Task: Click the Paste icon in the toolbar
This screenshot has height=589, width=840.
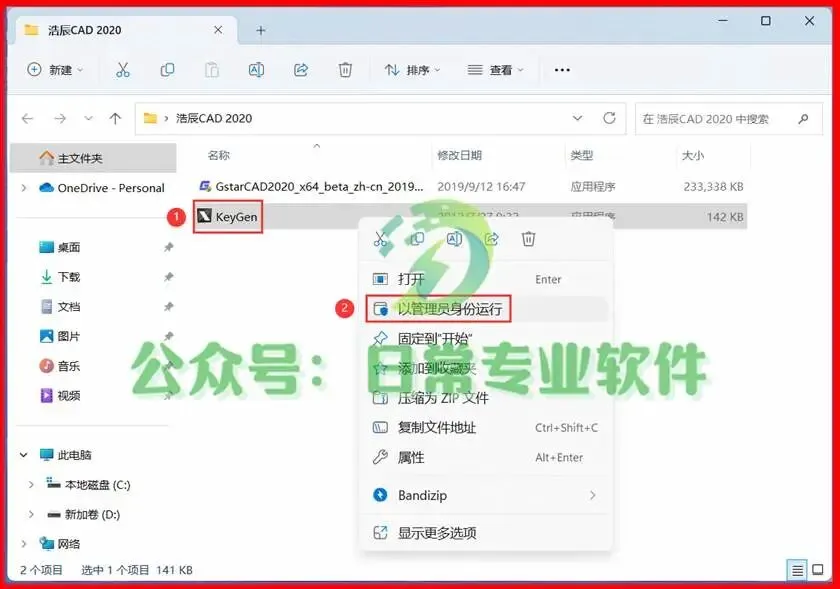Action: (212, 70)
